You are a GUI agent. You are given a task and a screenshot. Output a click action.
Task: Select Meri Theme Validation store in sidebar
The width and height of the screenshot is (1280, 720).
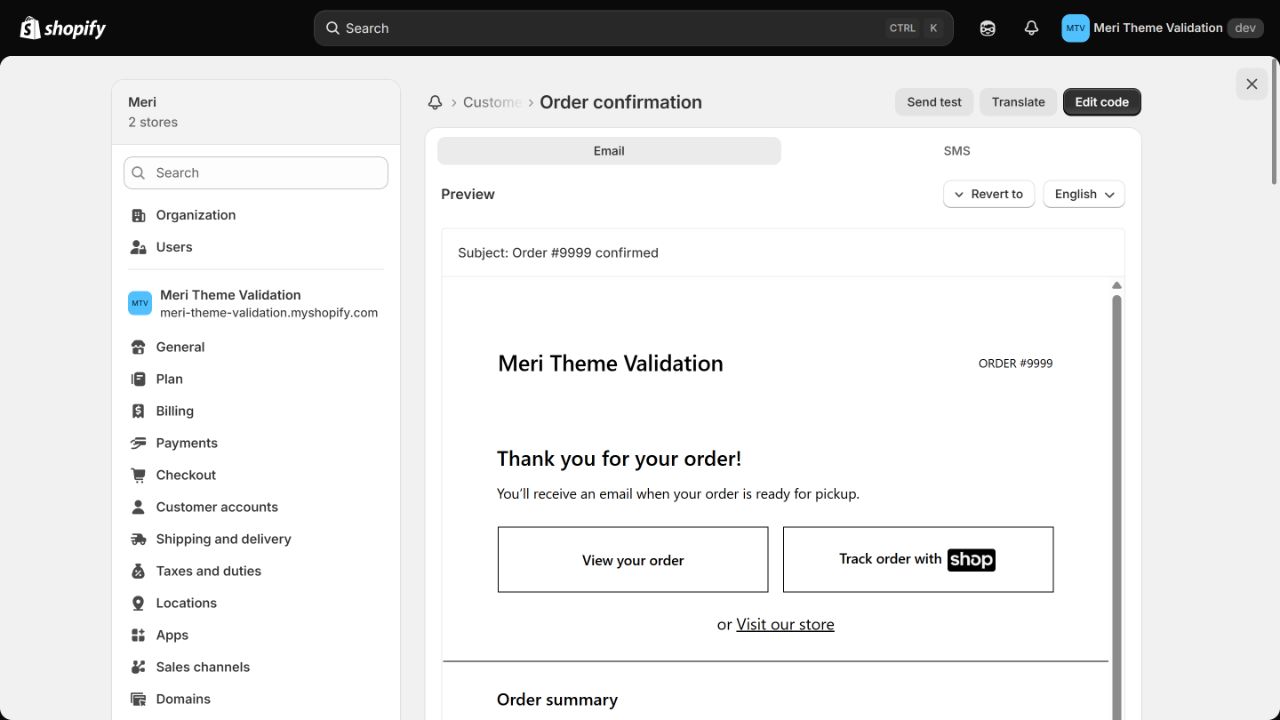click(256, 303)
